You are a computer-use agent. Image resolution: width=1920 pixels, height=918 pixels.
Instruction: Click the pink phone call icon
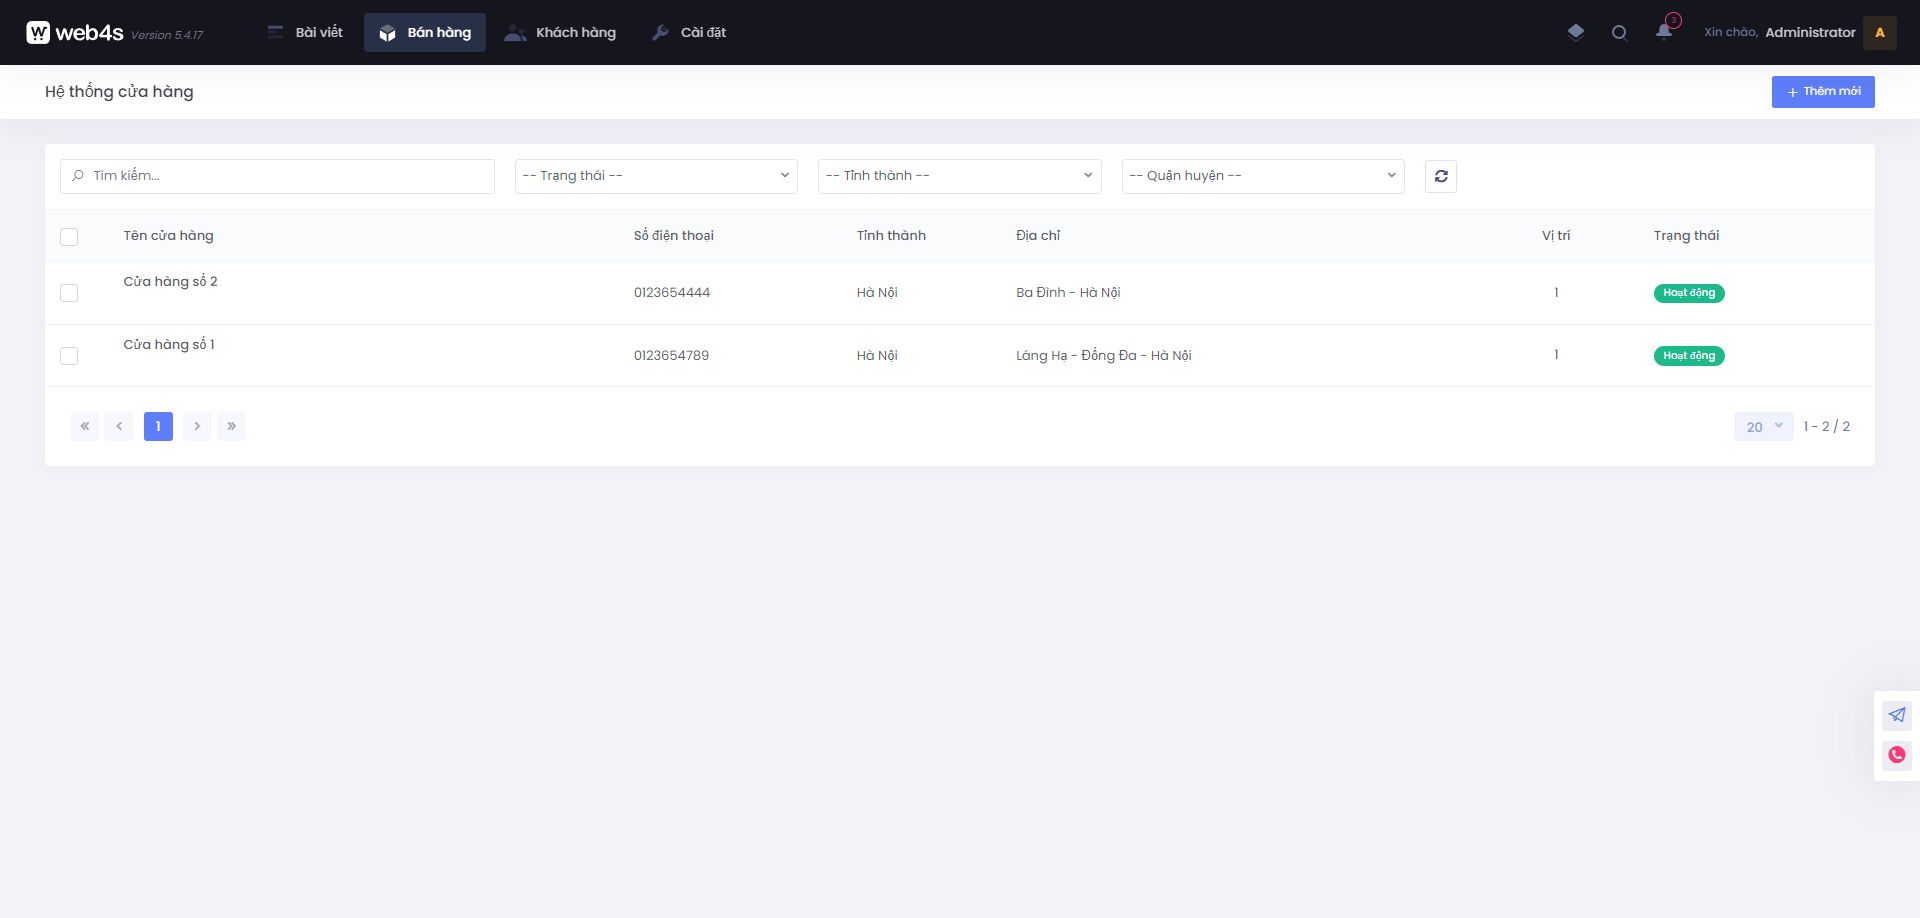[1896, 755]
